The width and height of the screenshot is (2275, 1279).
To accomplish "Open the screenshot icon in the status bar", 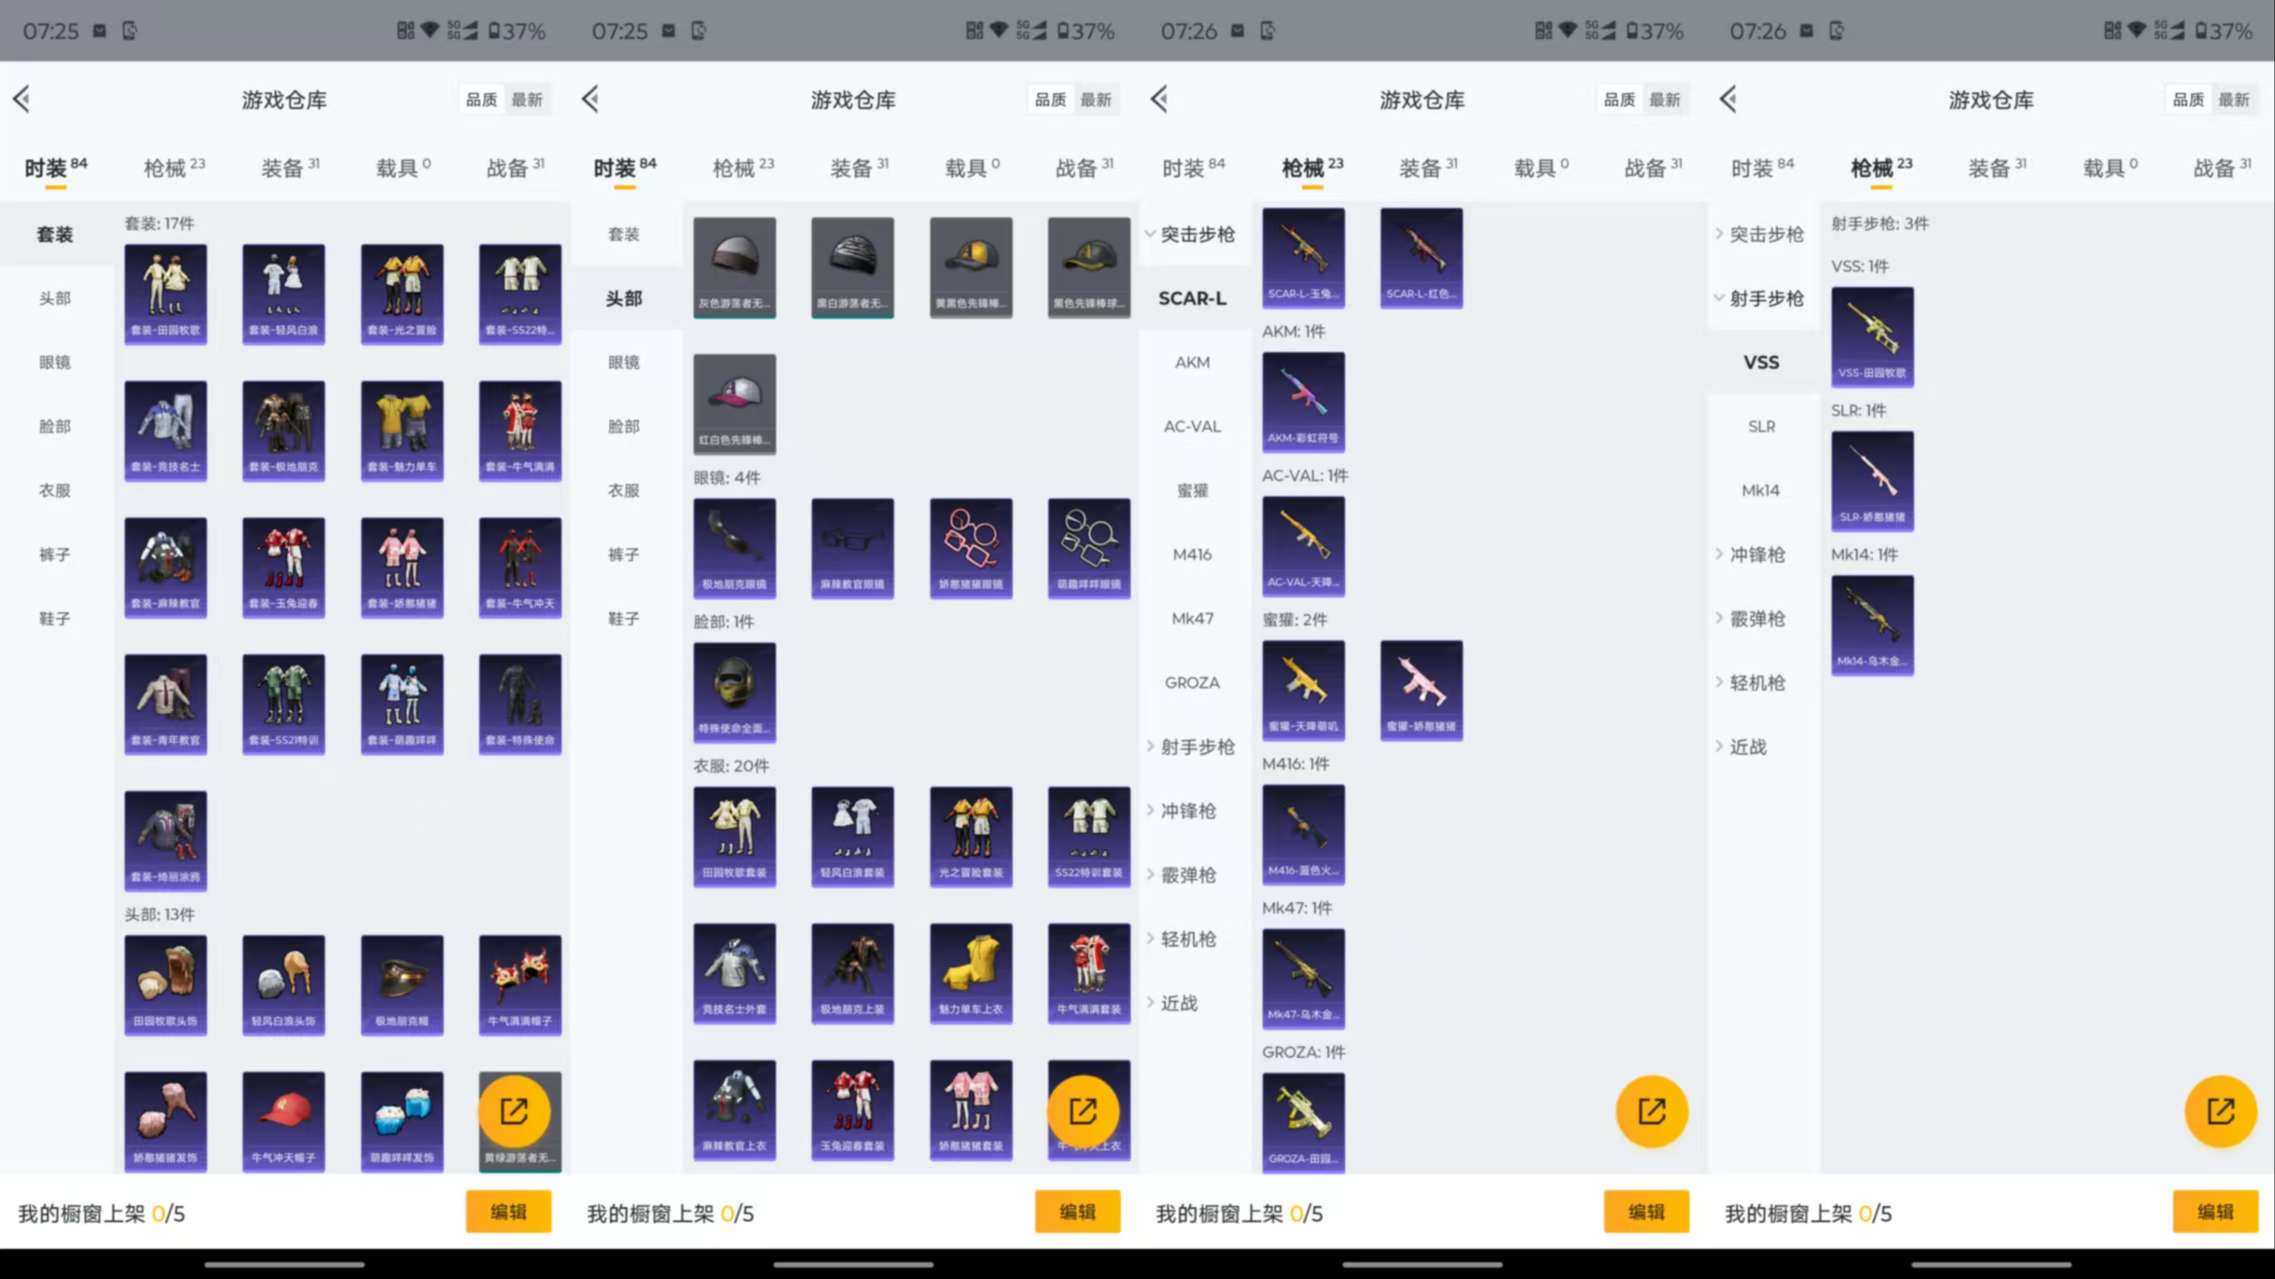I will pyautogui.click(x=127, y=31).
